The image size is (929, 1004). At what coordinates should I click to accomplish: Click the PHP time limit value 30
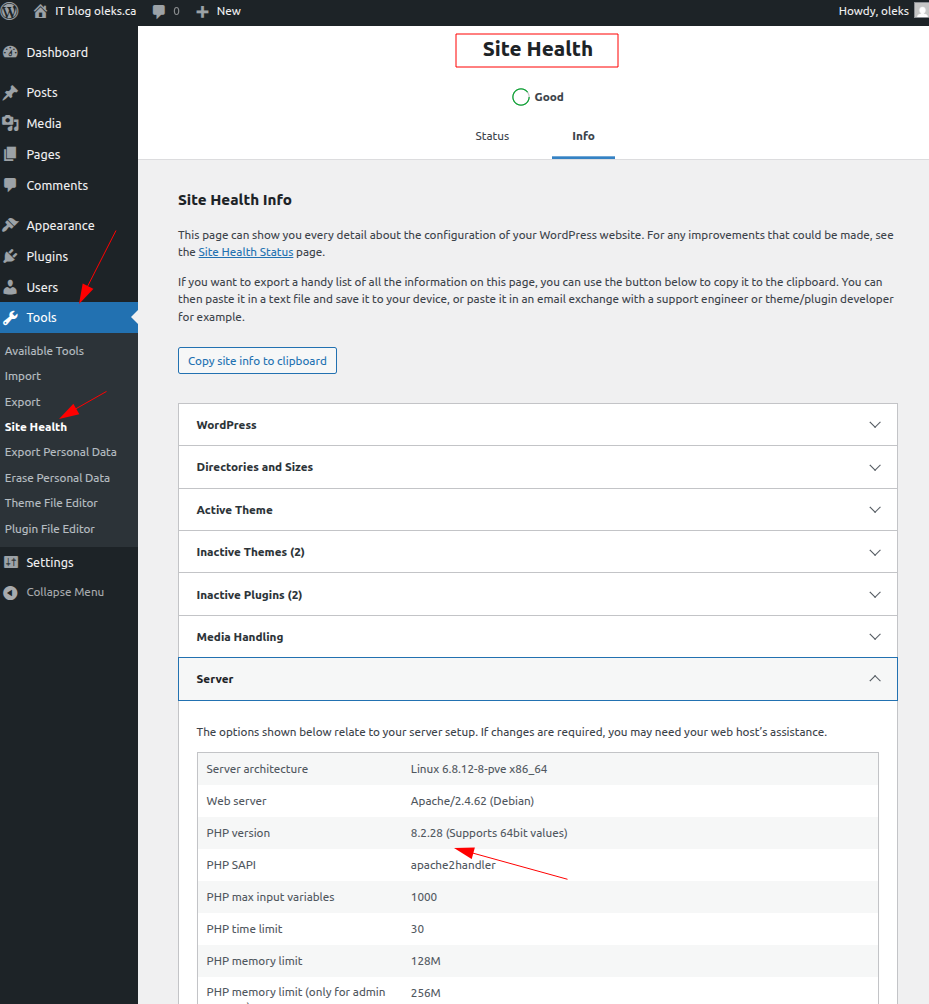pos(417,929)
